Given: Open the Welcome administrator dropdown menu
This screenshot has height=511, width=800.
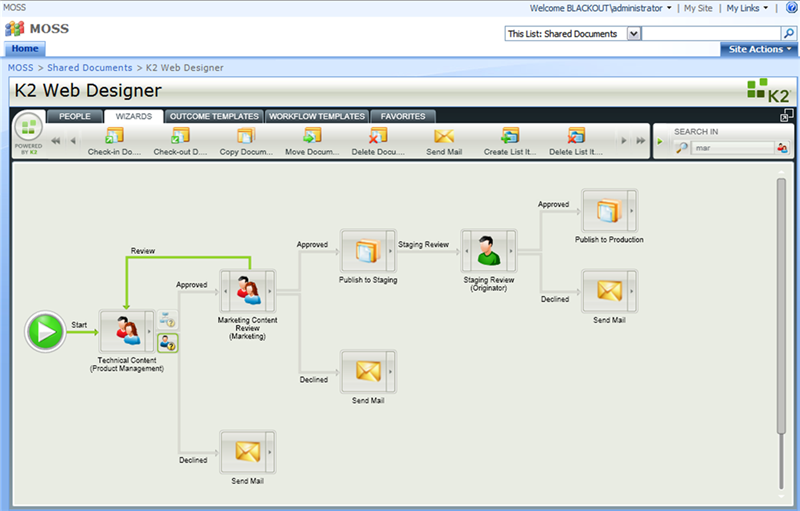Looking at the screenshot, I should pos(601,8).
